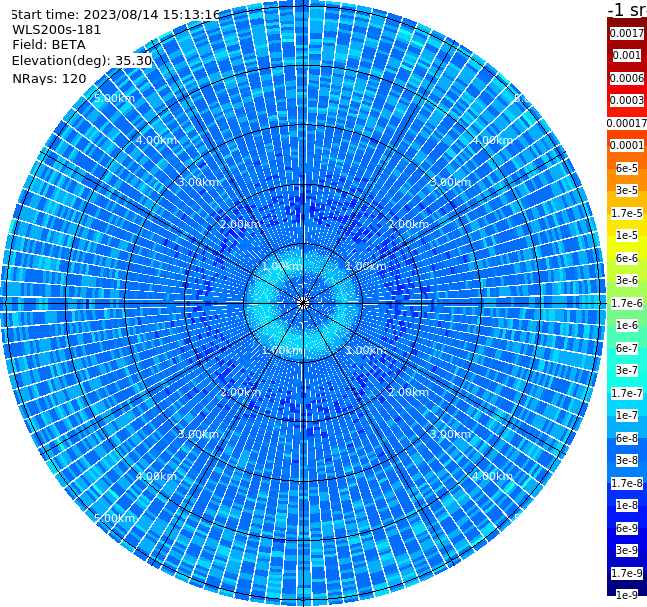The image size is (647, 607).
Task: Select the "6e-6" colorbar value
Action: [627, 258]
